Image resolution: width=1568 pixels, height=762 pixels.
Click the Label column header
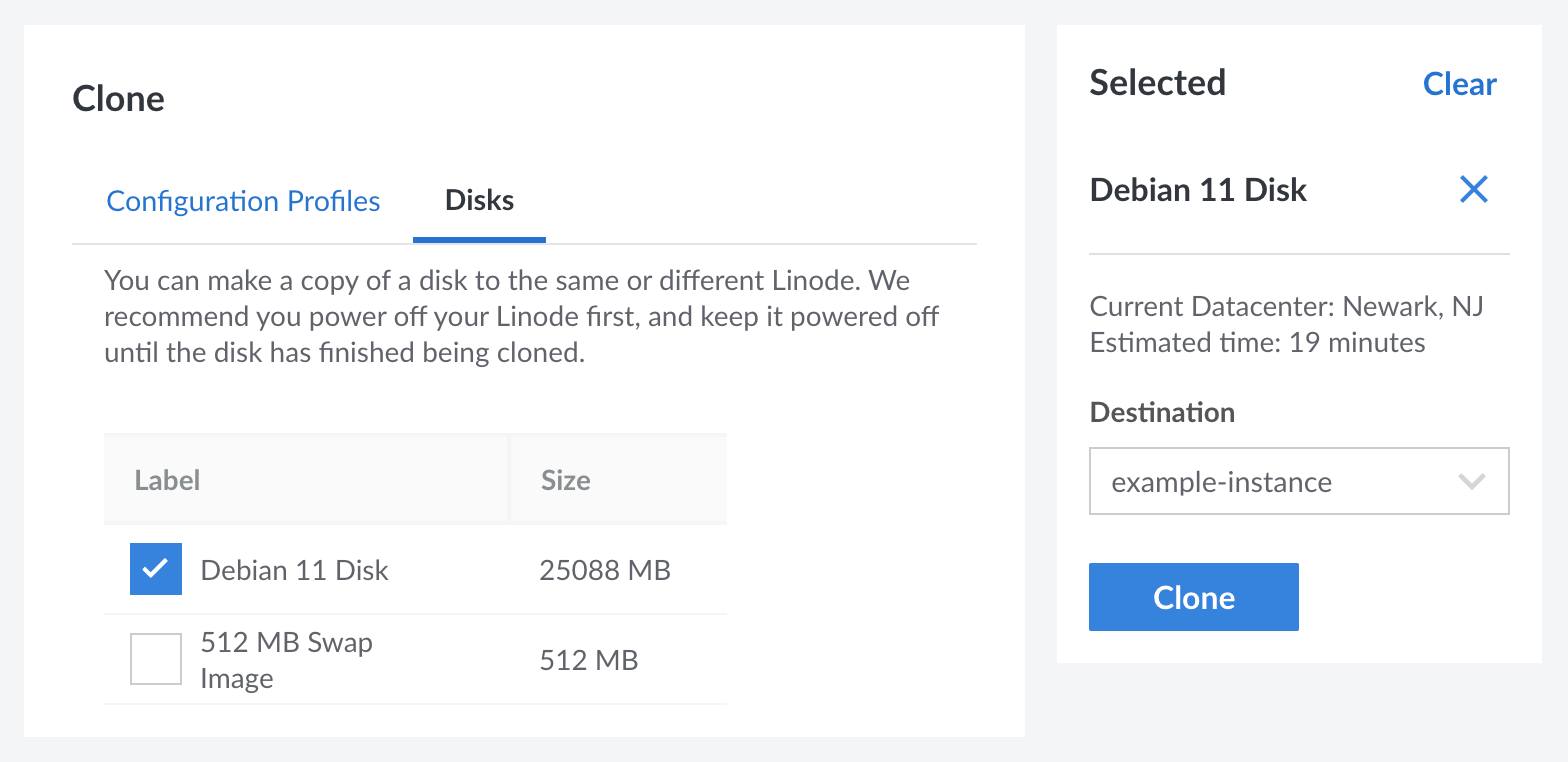point(167,480)
